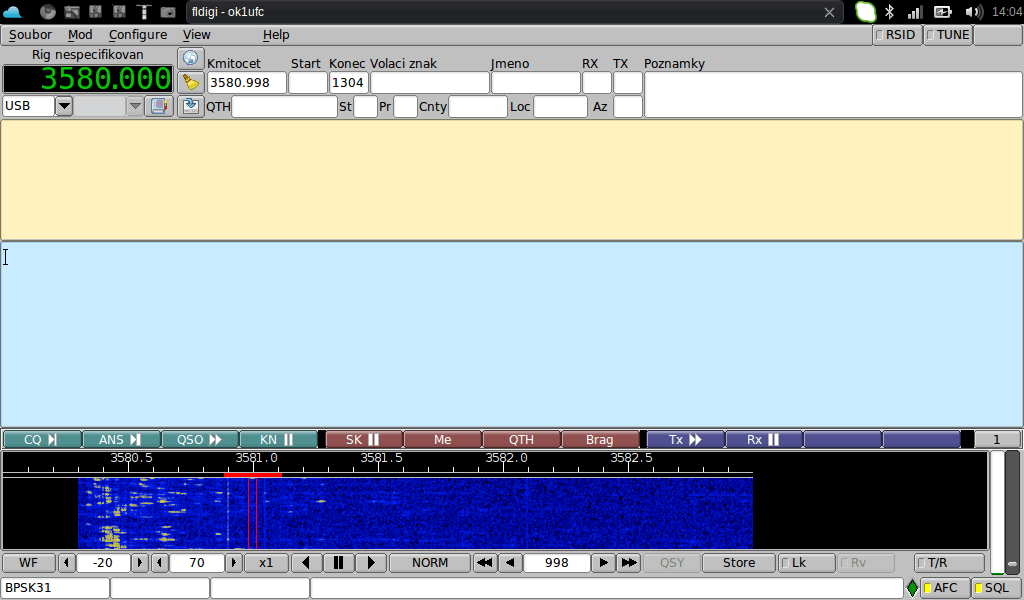The height and width of the screenshot is (600, 1024).
Task: Open the Configure menu
Action: pos(138,35)
